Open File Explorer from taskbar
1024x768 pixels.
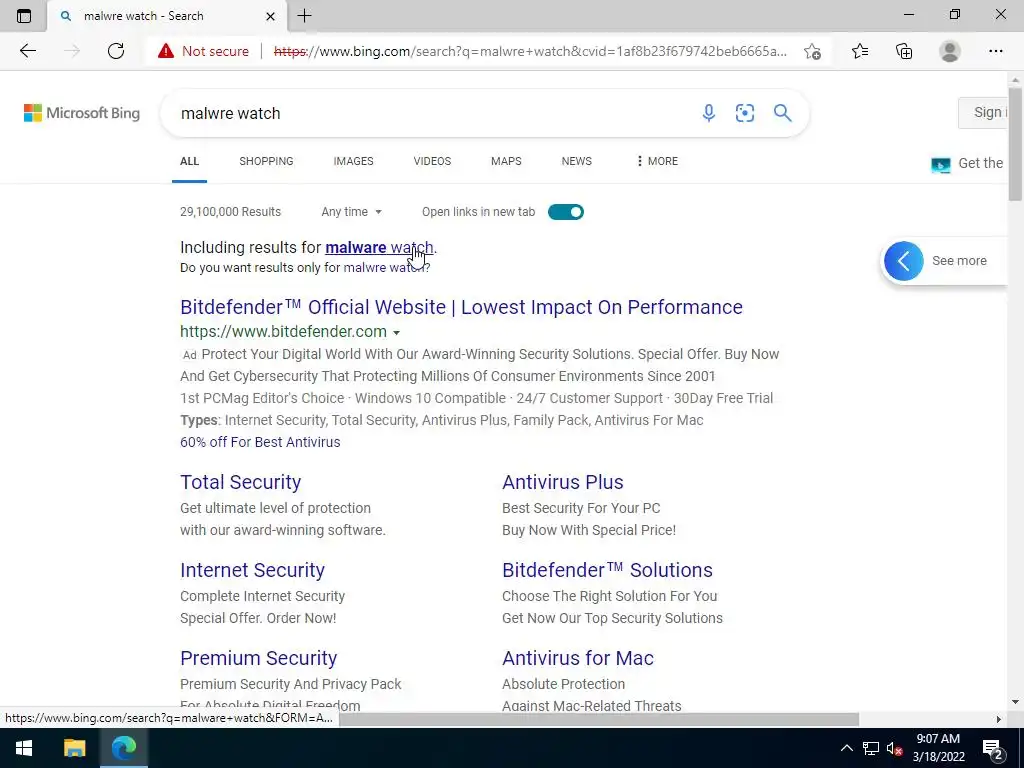[74, 748]
